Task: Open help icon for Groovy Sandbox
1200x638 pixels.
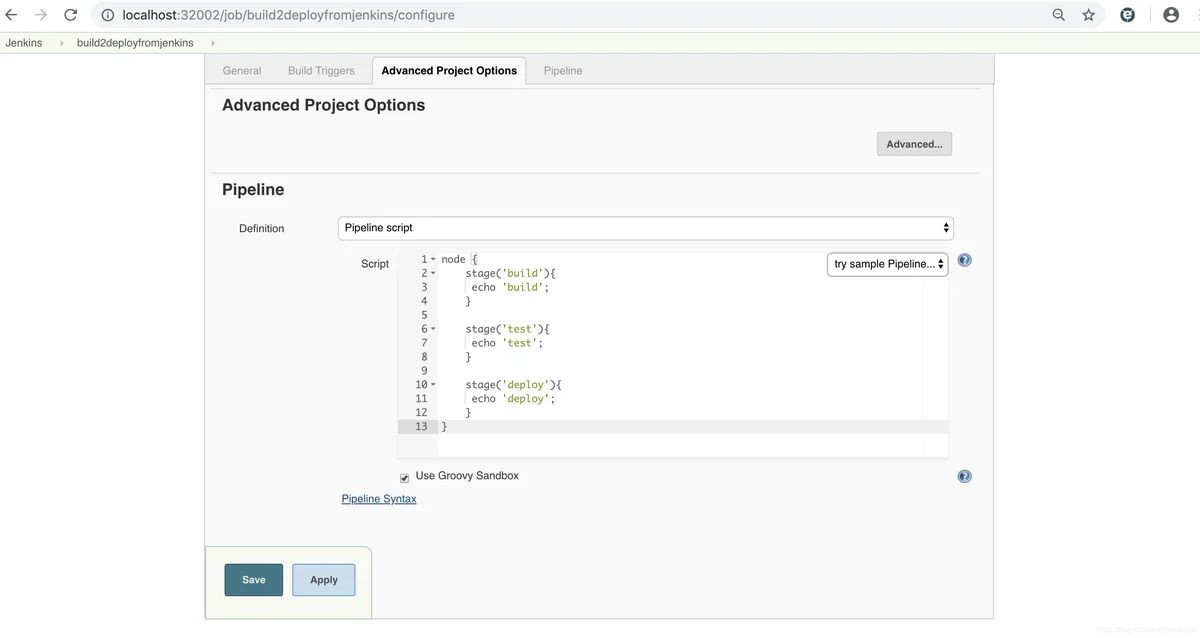Action: [x=964, y=477]
